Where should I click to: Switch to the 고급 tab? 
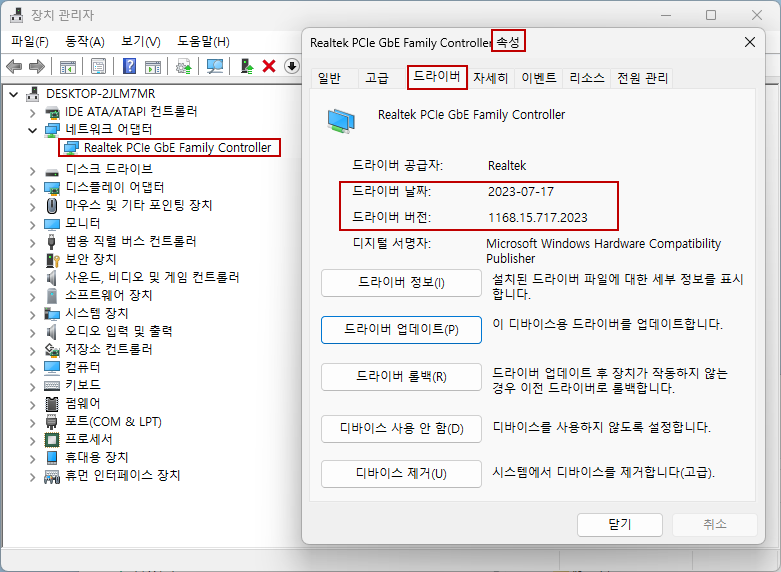click(x=377, y=78)
